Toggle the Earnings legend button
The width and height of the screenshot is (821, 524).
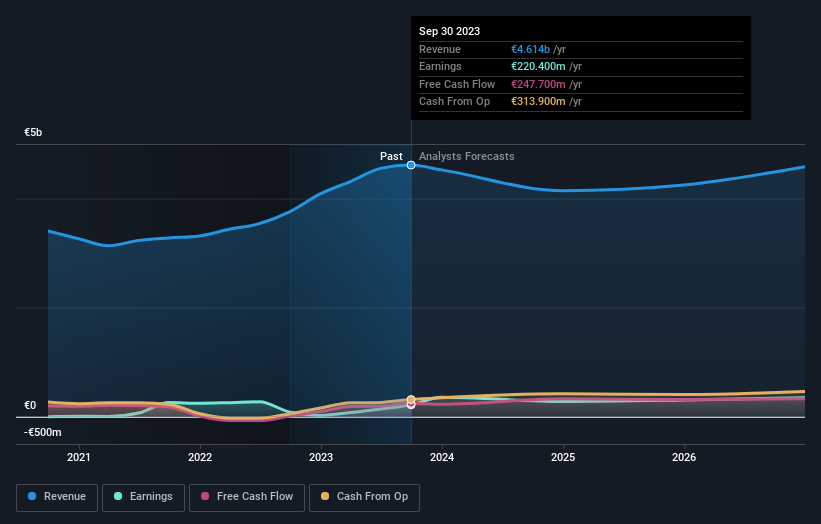tap(143, 497)
